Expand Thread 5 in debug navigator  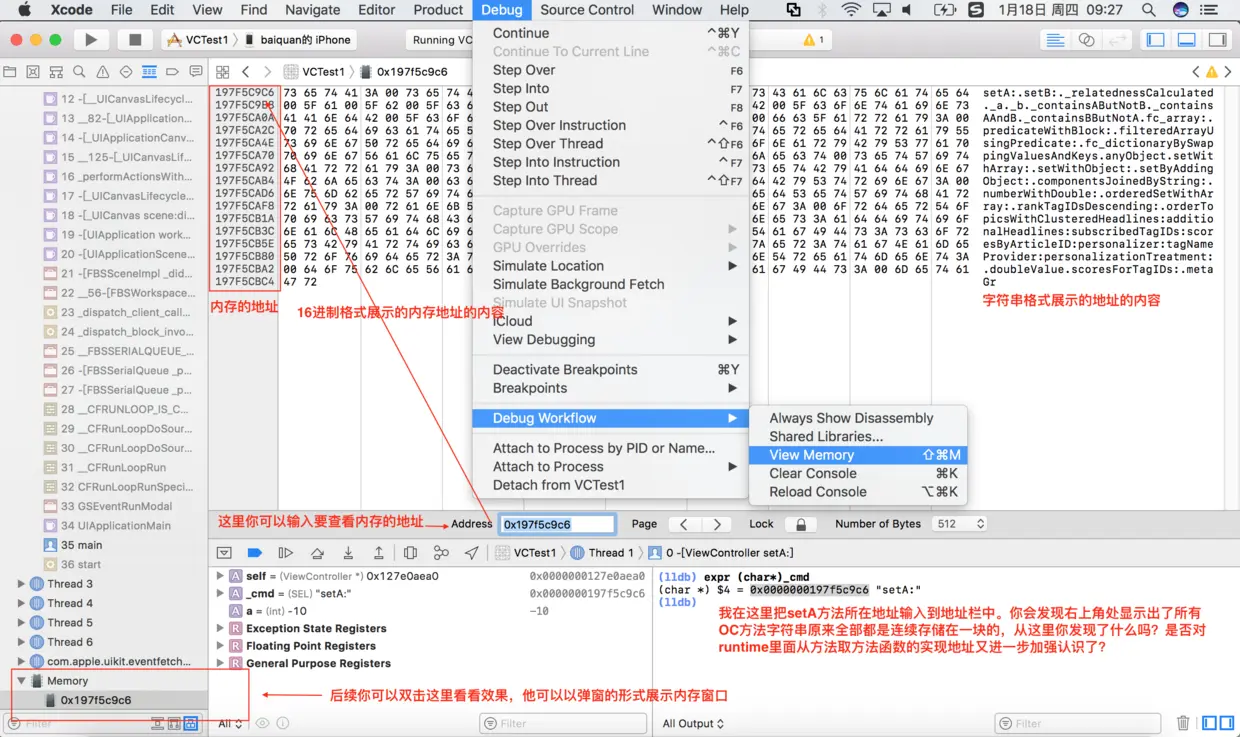(x=21, y=622)
